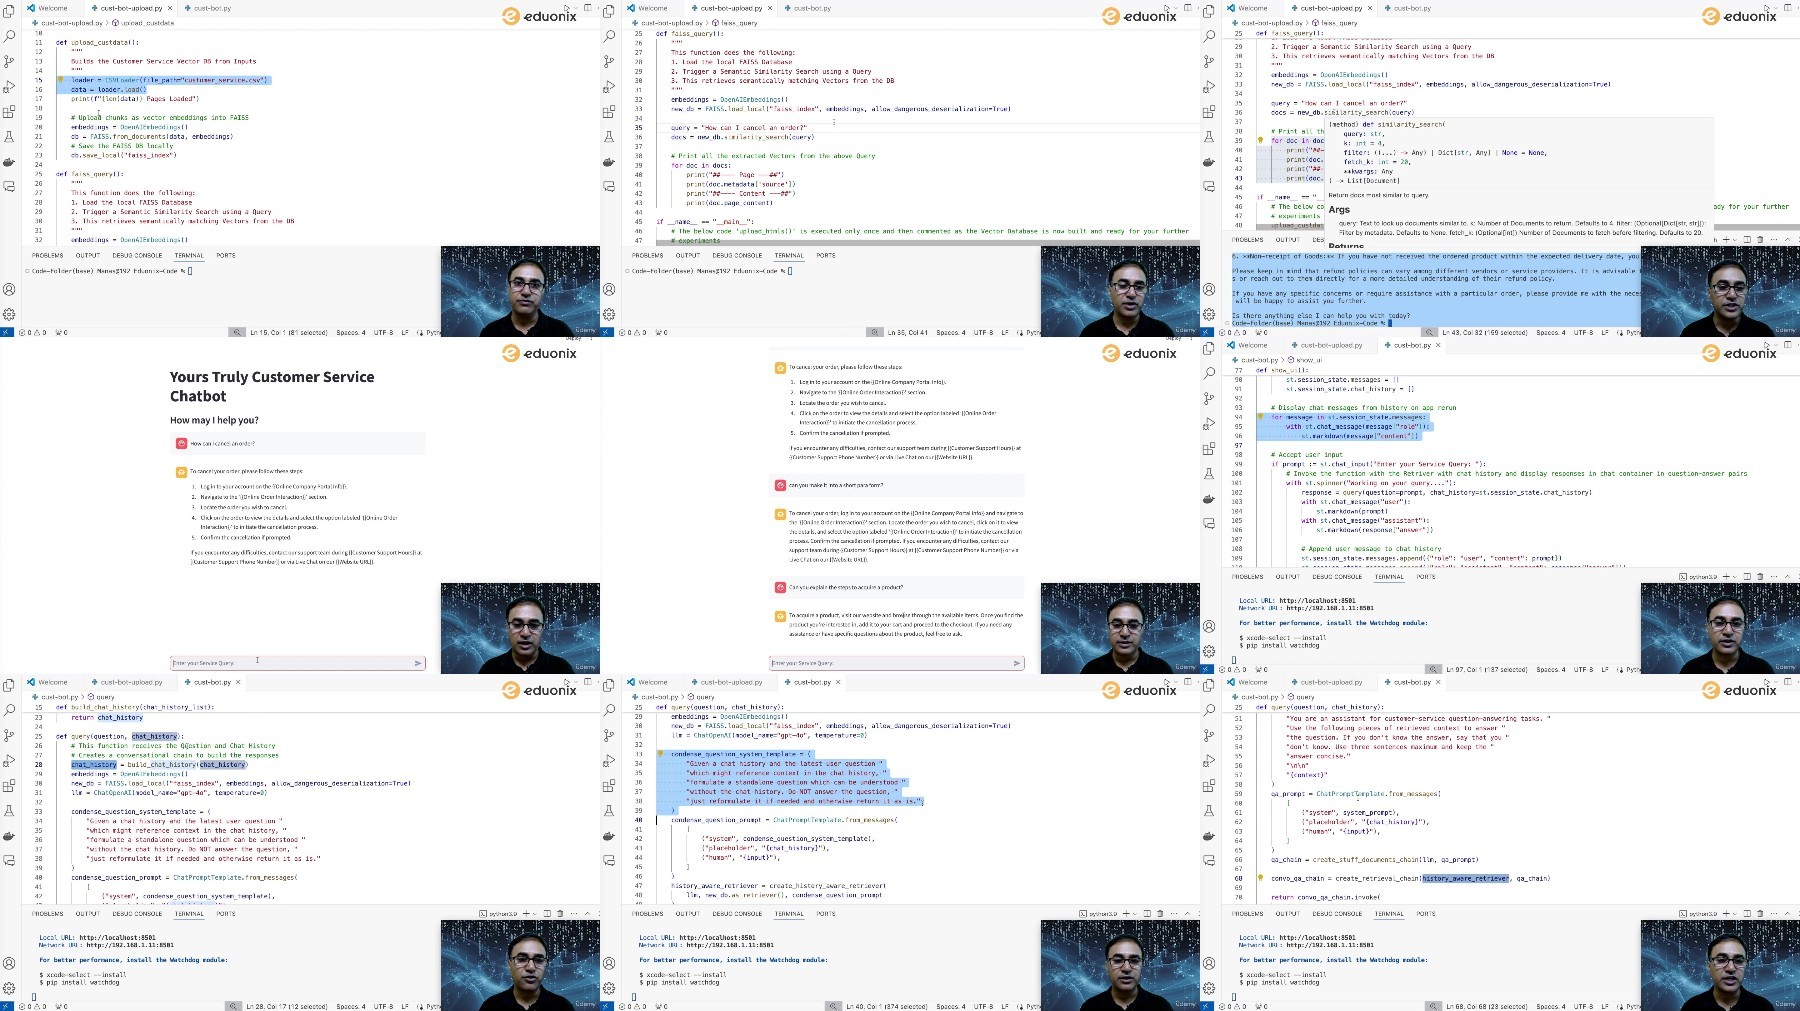The image size is (1800, 1011).
Task: Click UTF-8 encoding in the Ln 15 frame
Action: coord(384,332)
